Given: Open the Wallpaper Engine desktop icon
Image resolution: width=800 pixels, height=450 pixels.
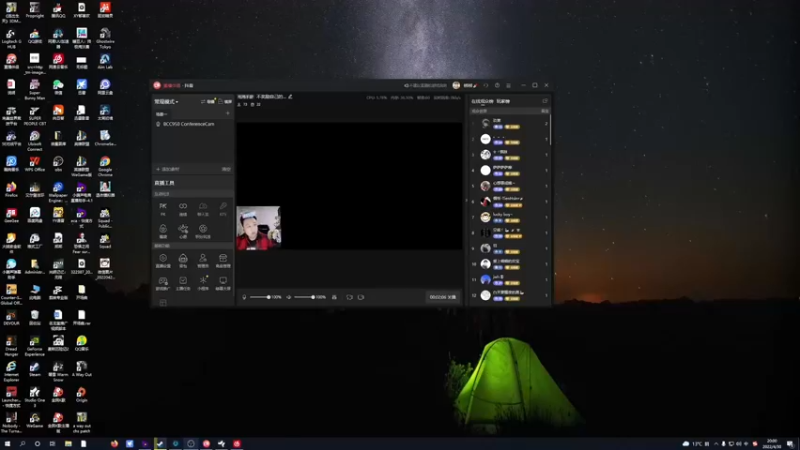Looking at the screenshot, I should [58, 192].
